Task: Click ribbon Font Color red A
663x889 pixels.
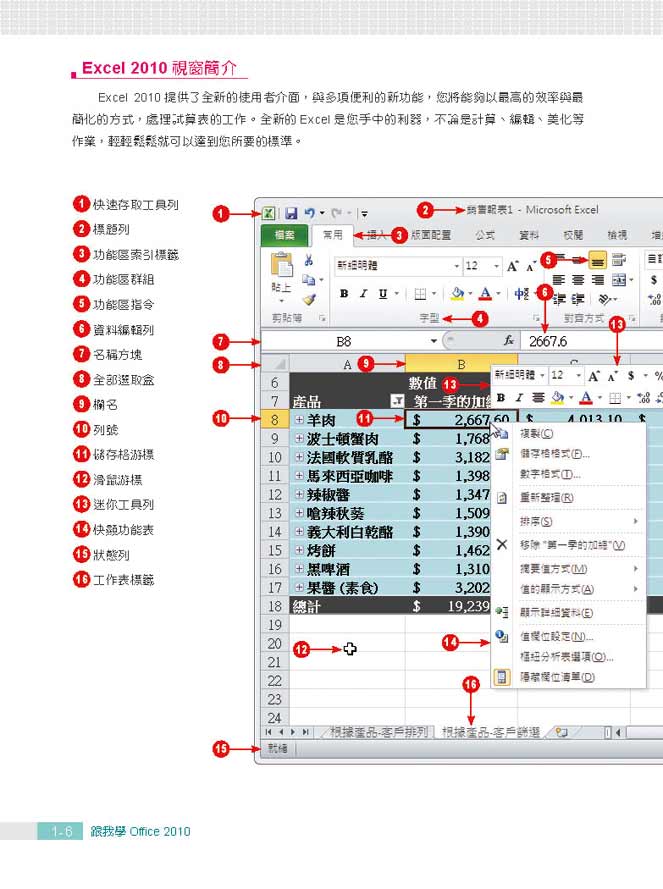Action: point(485,294)
